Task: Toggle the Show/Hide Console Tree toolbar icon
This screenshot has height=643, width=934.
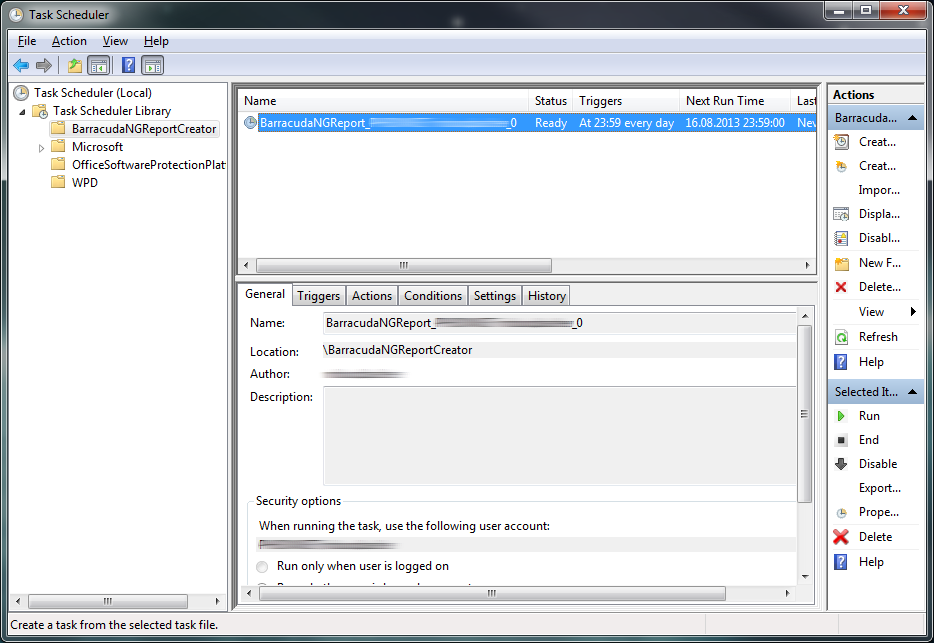Action: [x=99, y=66]
